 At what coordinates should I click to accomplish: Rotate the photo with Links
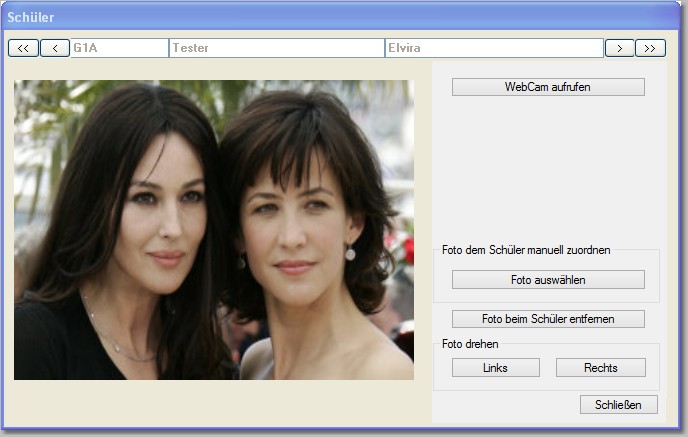coord(495,367)
